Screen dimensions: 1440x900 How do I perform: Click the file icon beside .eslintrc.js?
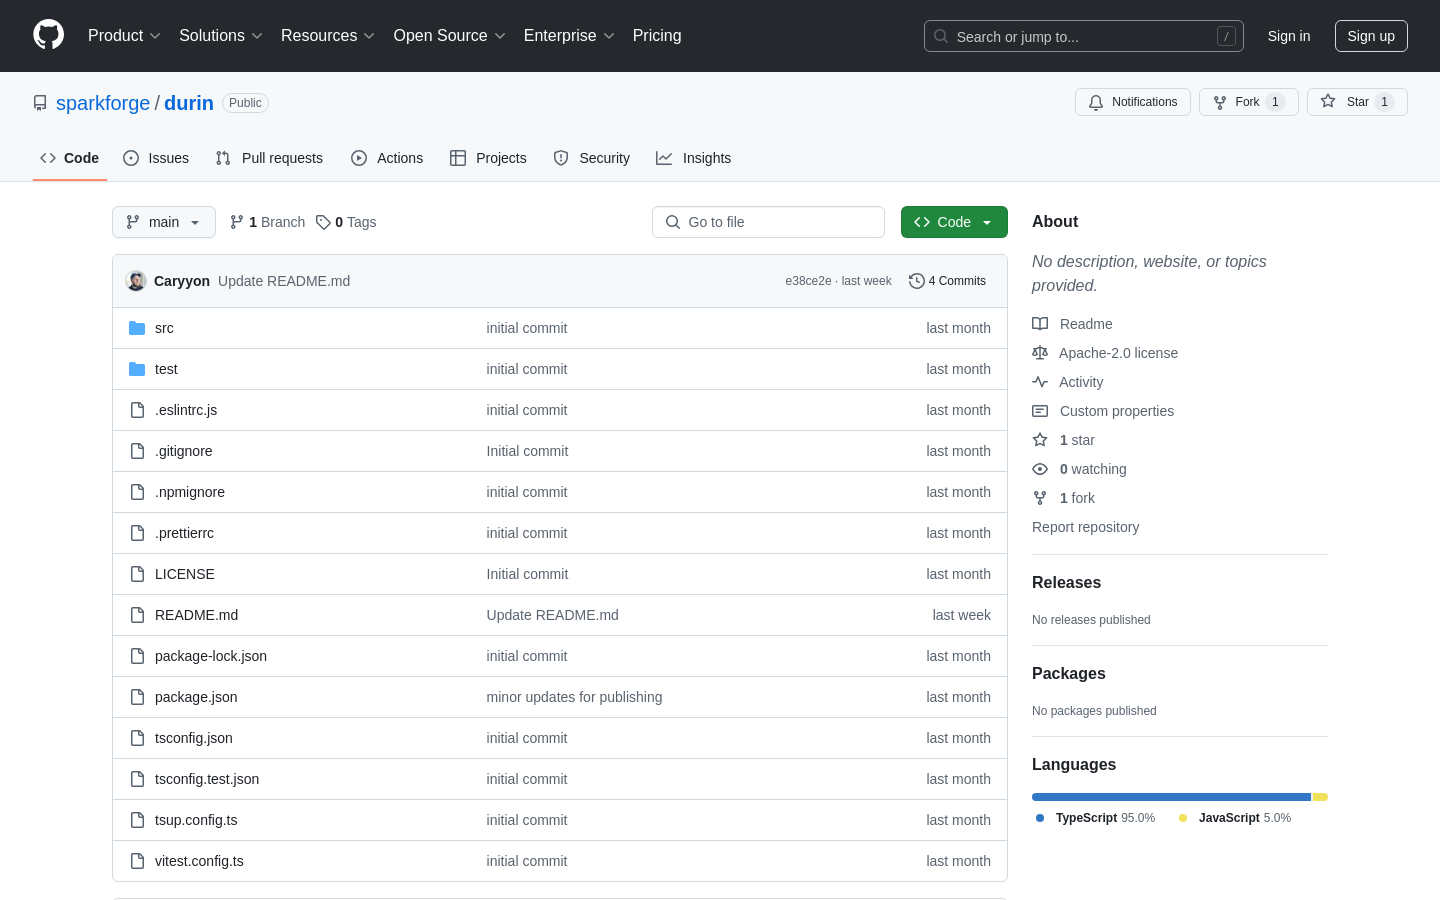tap(137, 410)
